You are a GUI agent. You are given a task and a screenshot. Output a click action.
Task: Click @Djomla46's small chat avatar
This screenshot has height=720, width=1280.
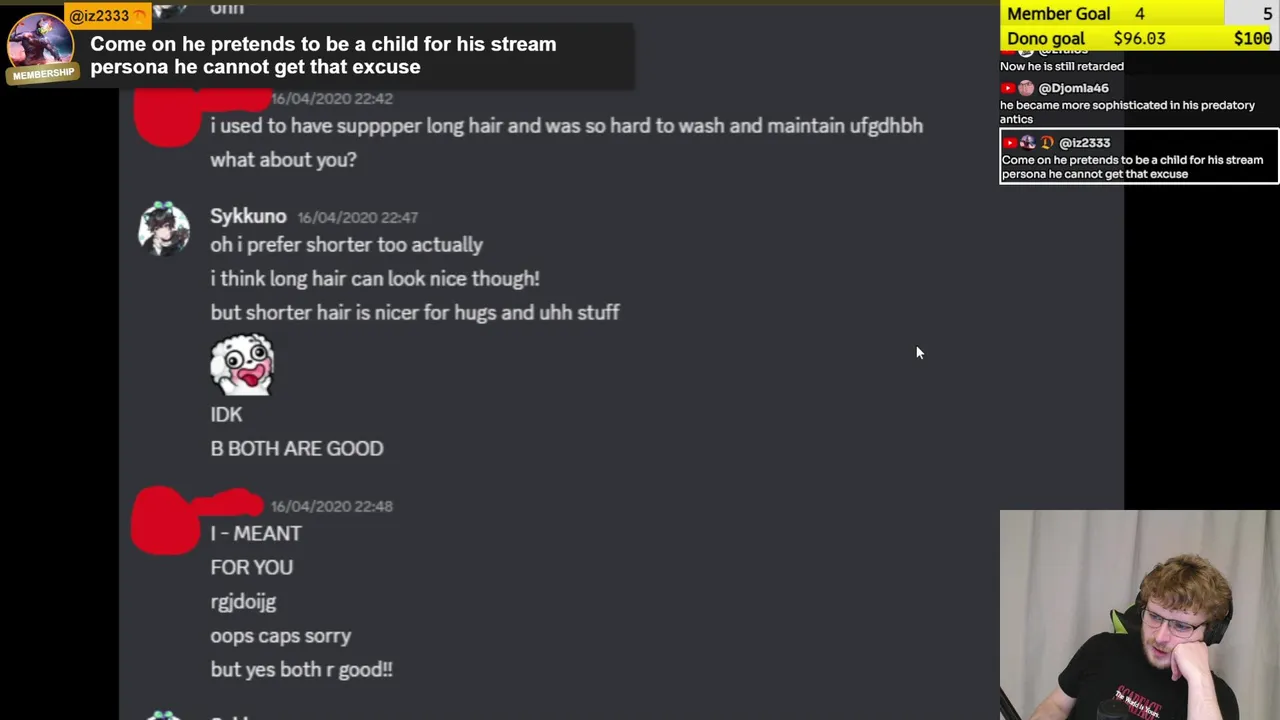point(1026,88)
